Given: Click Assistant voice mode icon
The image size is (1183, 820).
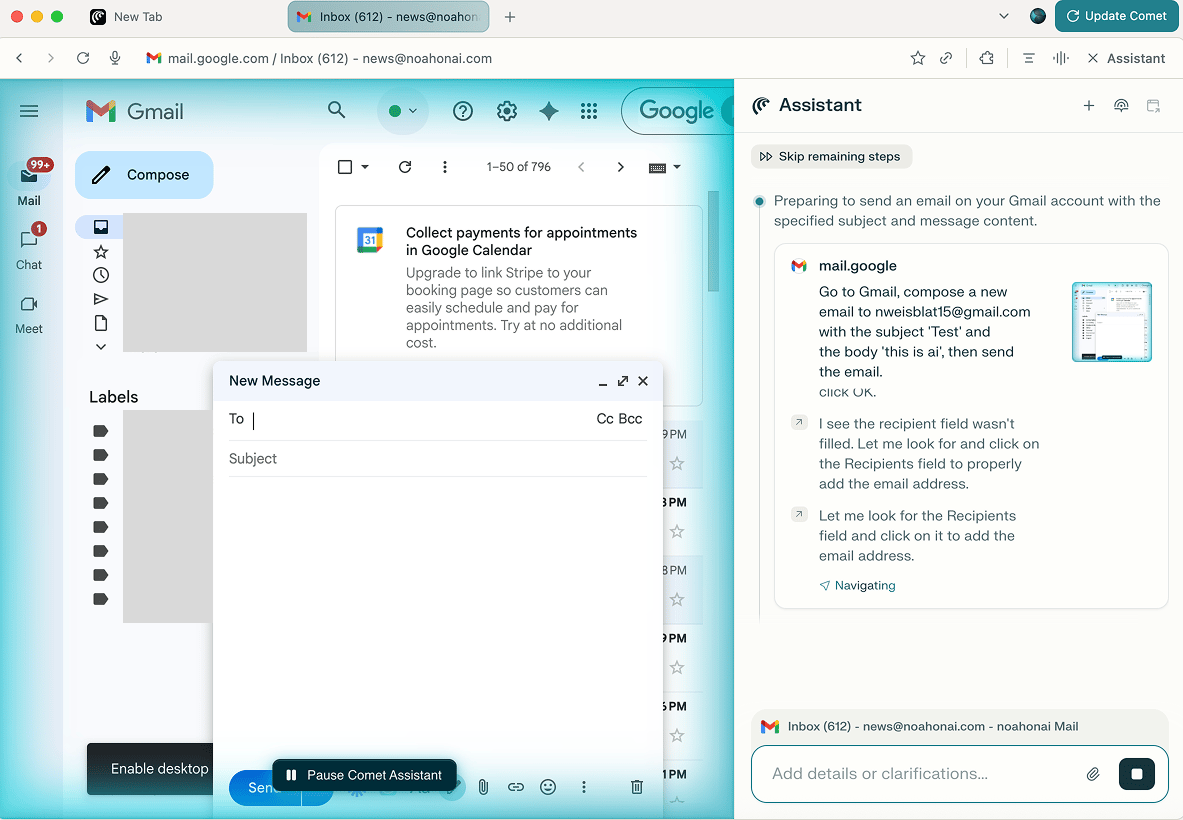Looking at the screenshot, I should [1121, 106].
